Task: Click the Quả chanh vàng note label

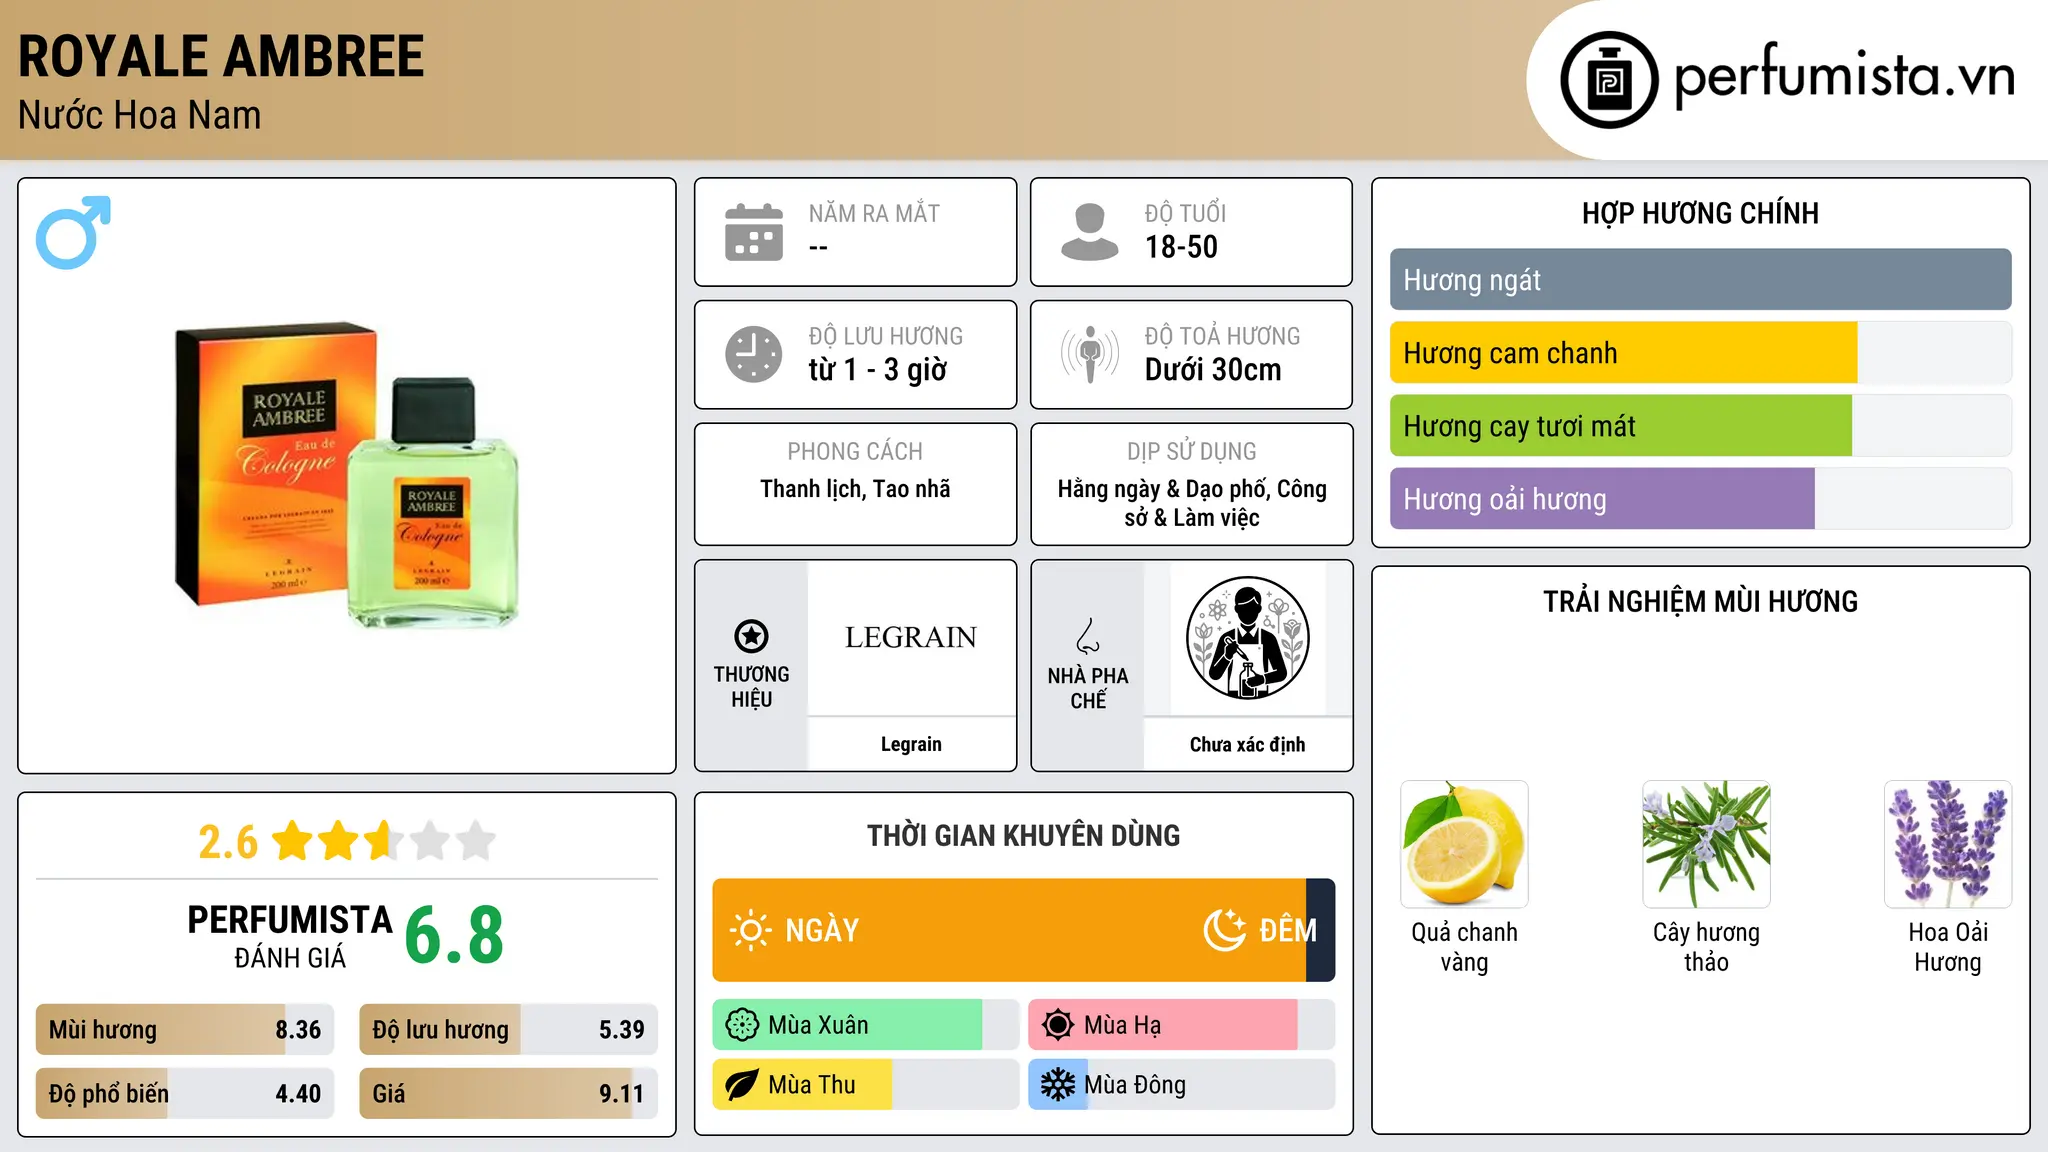Action: point(1464,947)
